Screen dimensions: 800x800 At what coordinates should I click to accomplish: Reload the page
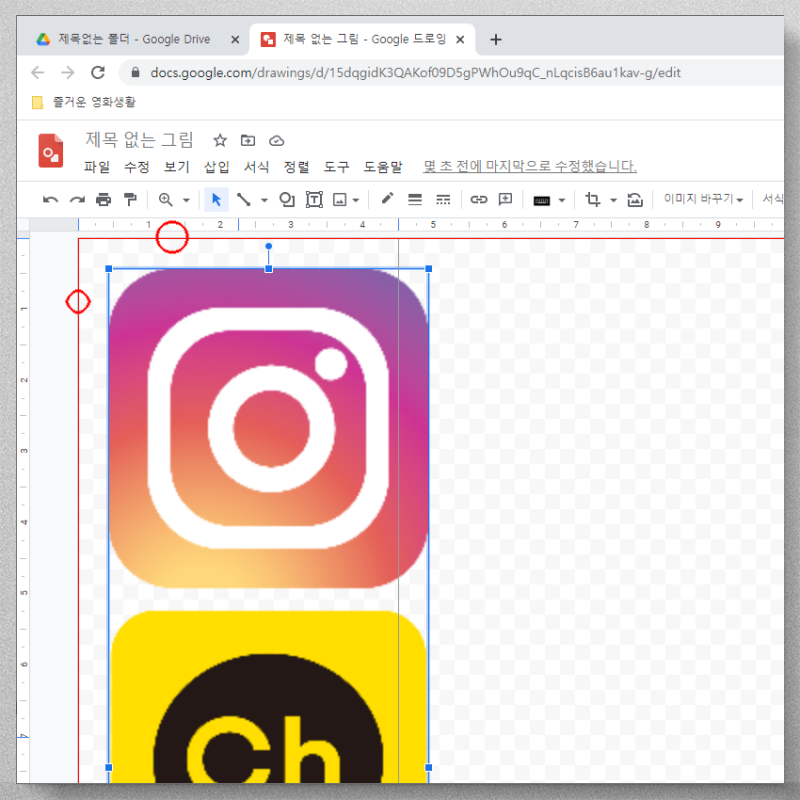[98, 72]
